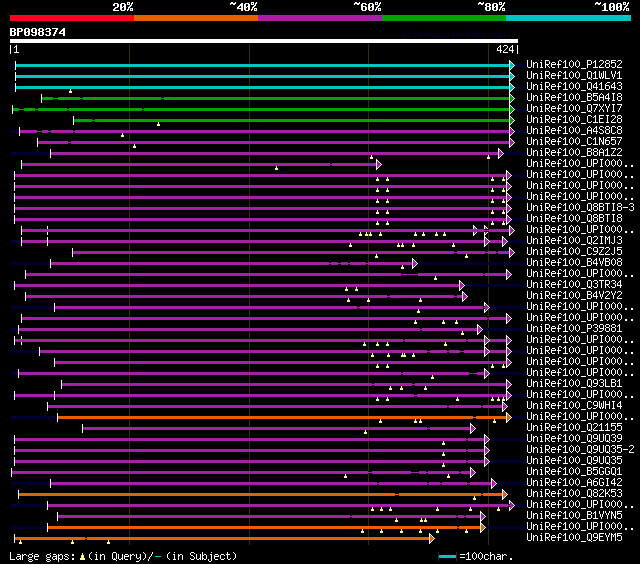The height and width of the screenshot is (564, 640).
Task: Select the UniRef100_Q3TR34 label
Action: coord(574,284)
